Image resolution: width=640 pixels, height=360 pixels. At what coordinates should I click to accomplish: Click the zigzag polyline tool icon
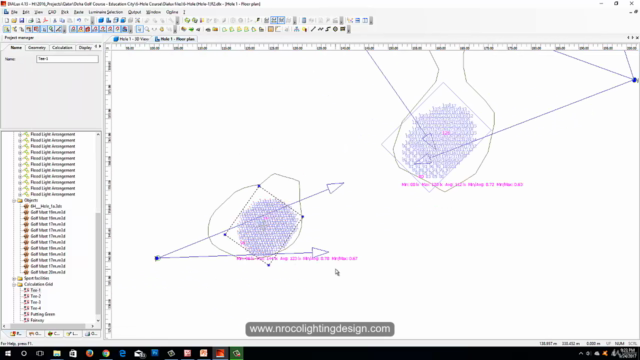pyautogui.click(x=320, y=29)
